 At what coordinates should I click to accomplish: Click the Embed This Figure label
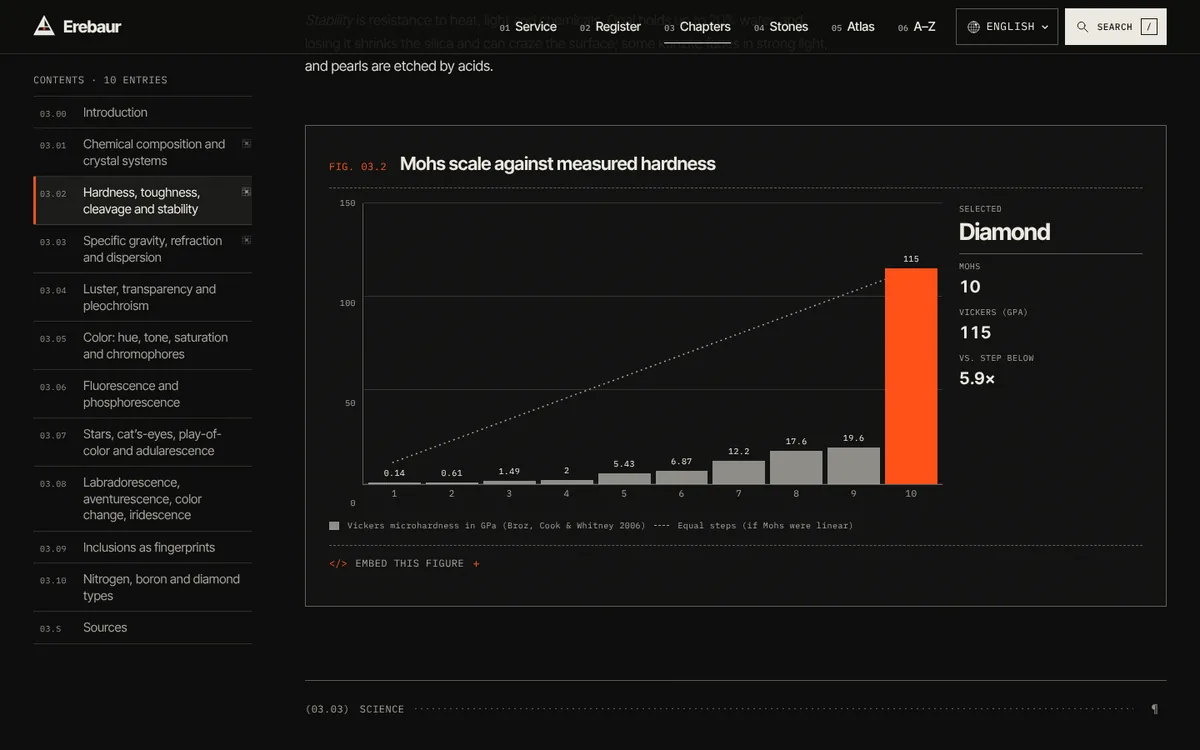(410, 564)
